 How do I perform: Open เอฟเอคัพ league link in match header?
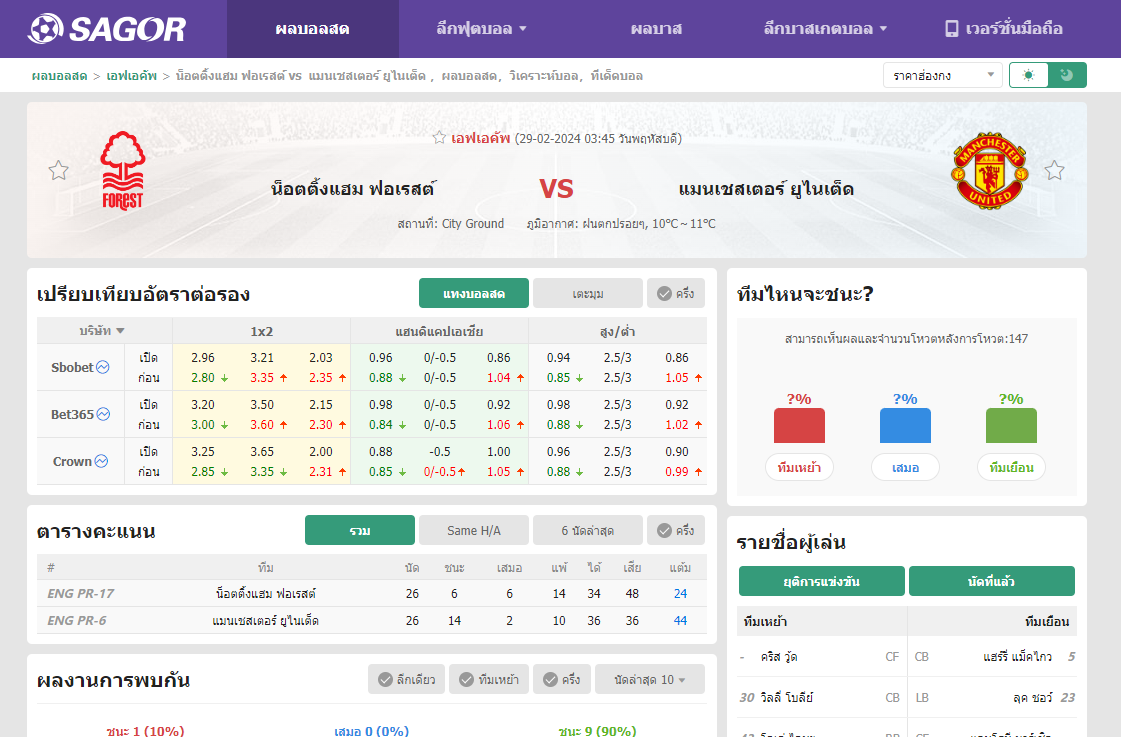tap(480, 138)
